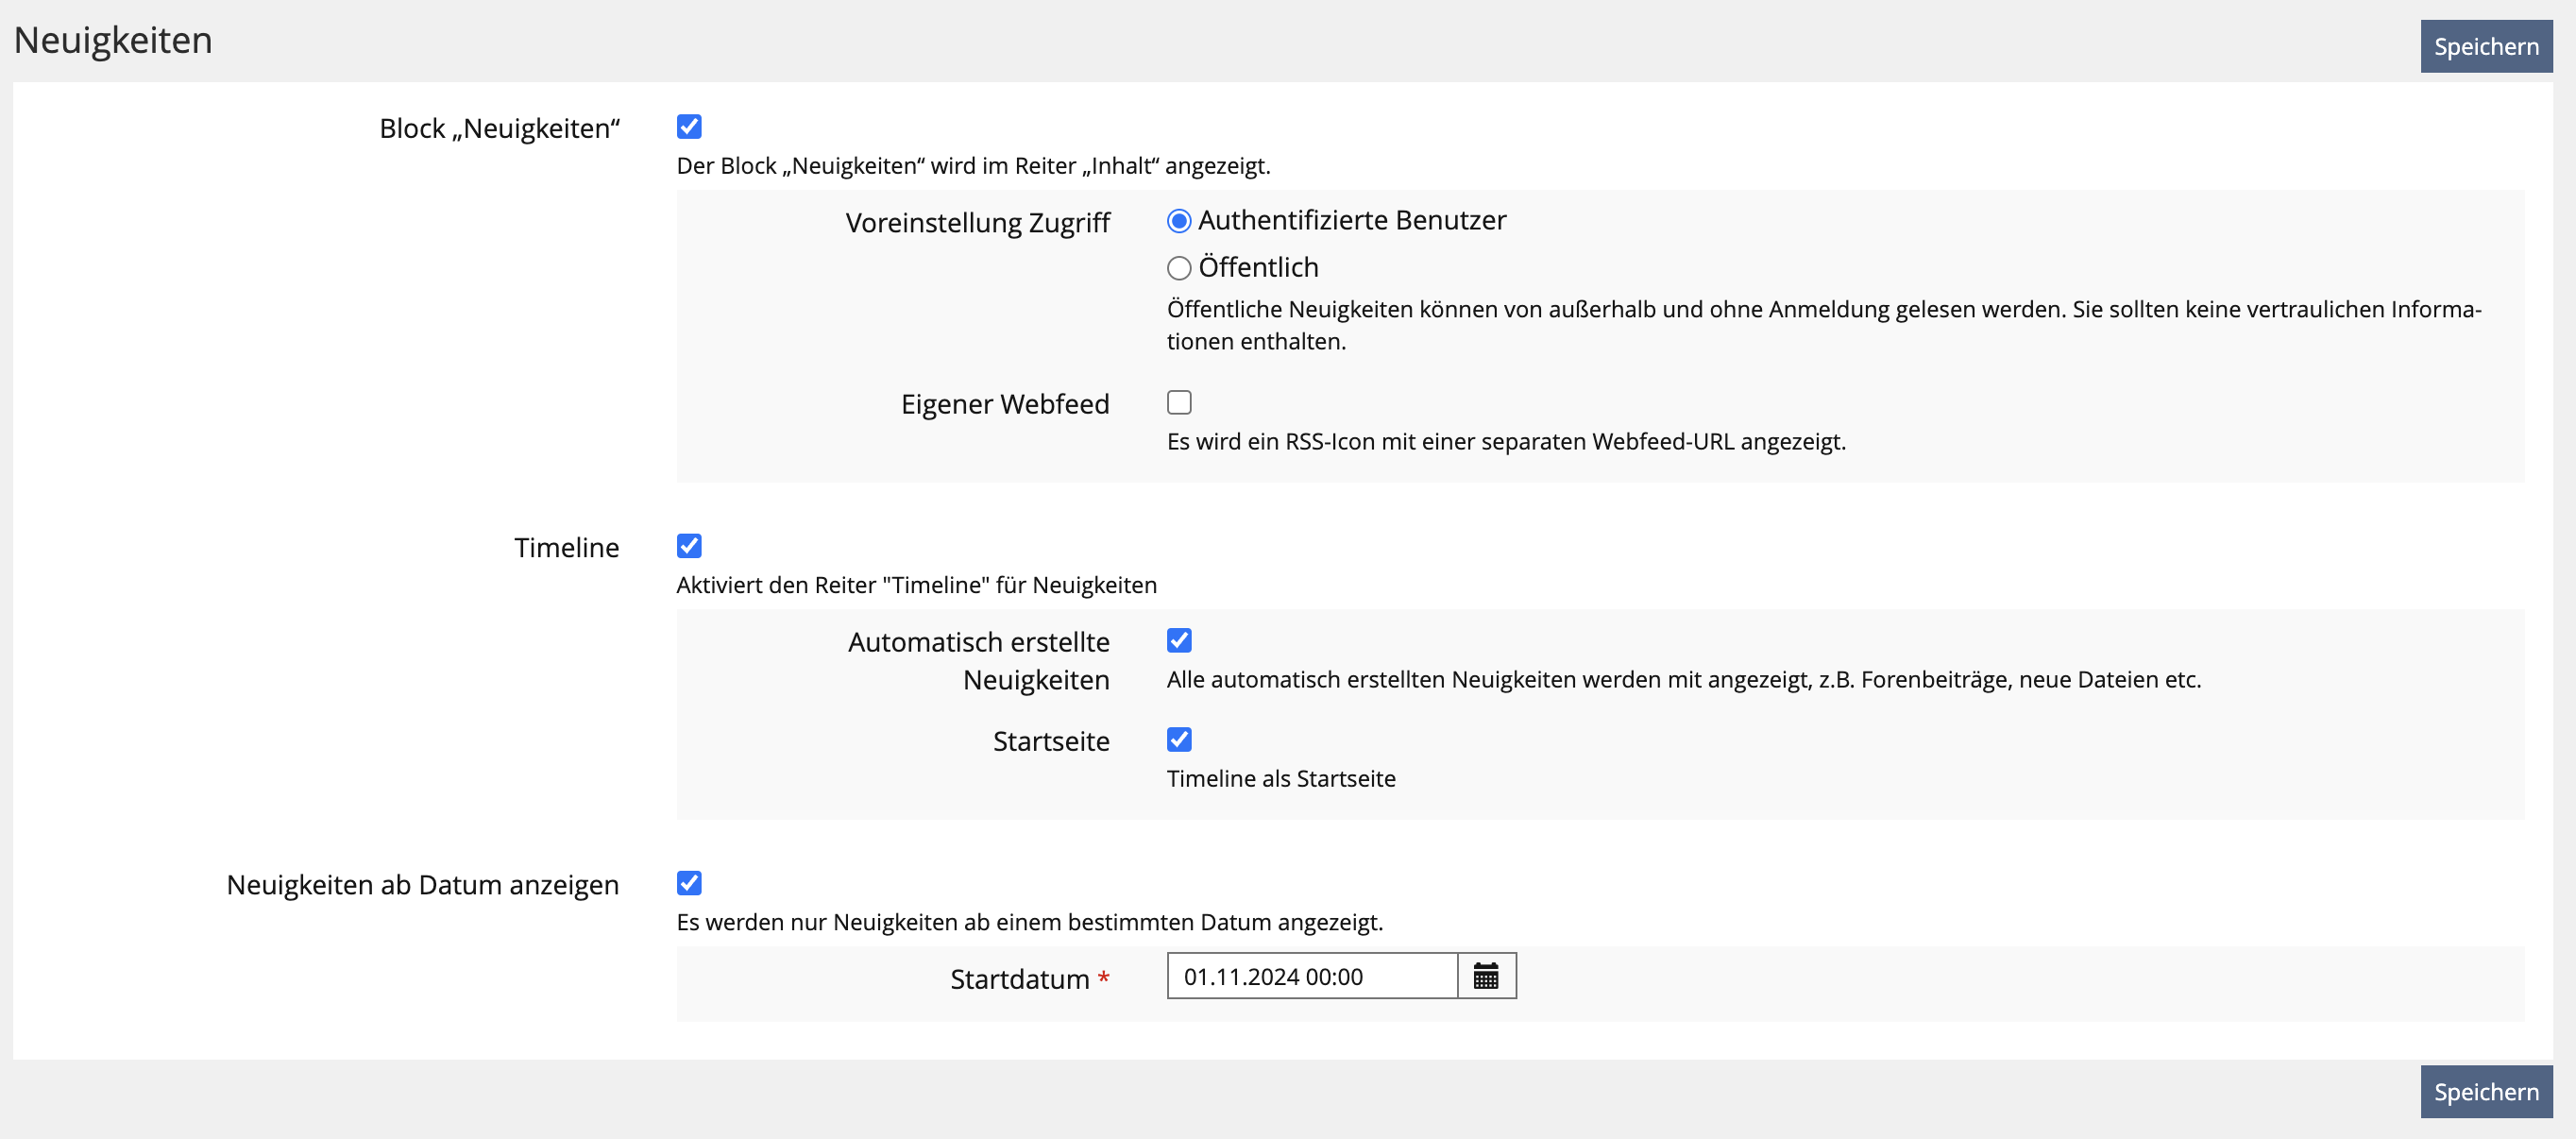Disable the Timeline checkbox
This screenshot has width=2576, height=1139.
pyautogui.click(x=689, y=546)
